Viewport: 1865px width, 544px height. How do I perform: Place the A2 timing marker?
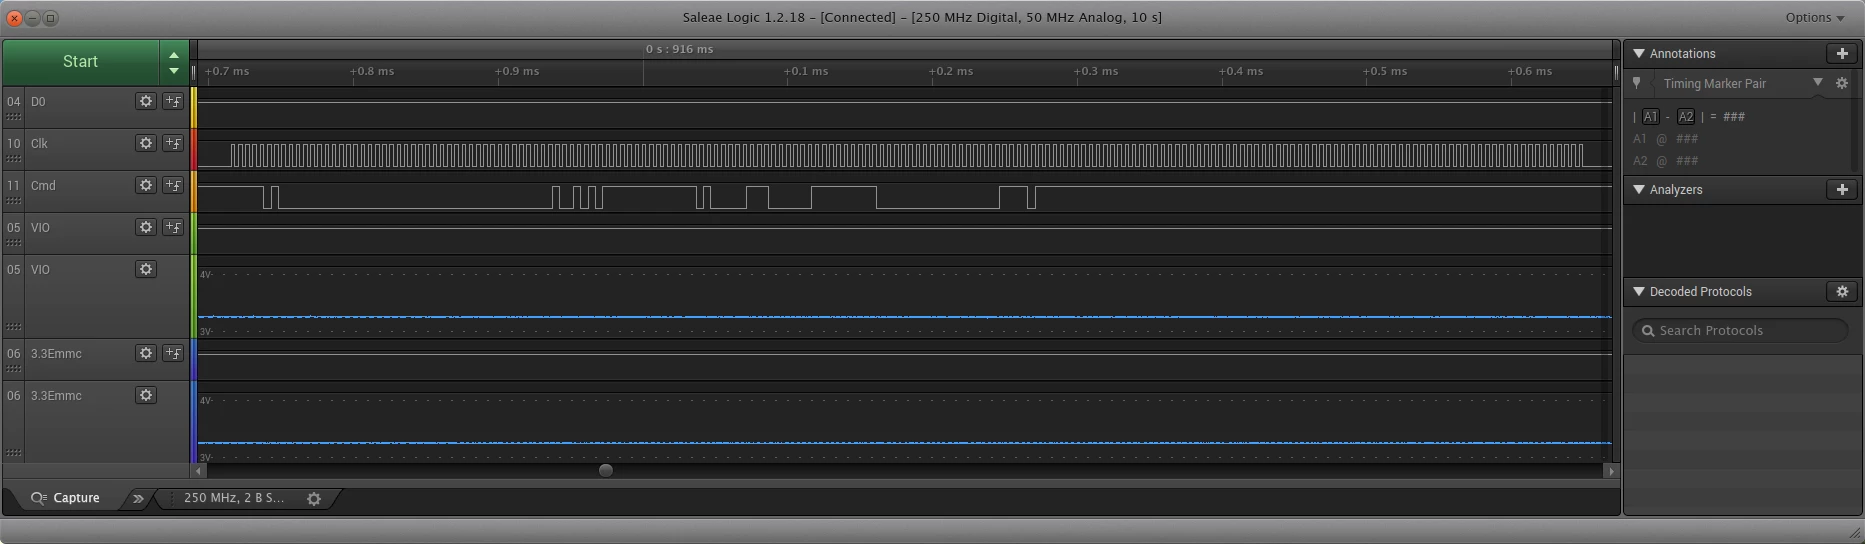coord(1686,116)
